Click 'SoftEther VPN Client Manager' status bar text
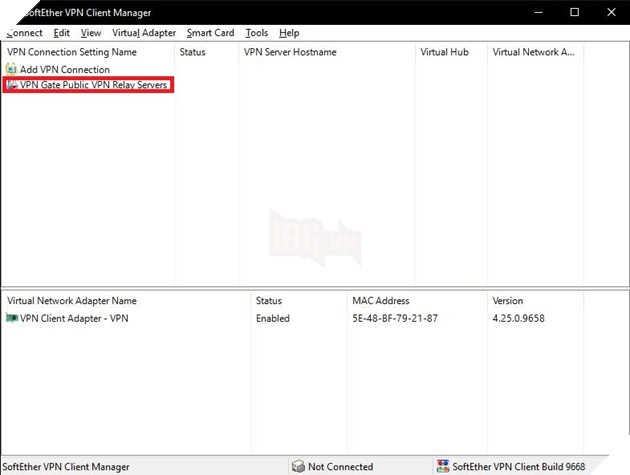Image resolution: width=630 pixels, height=475 pixels. [66, 467]
